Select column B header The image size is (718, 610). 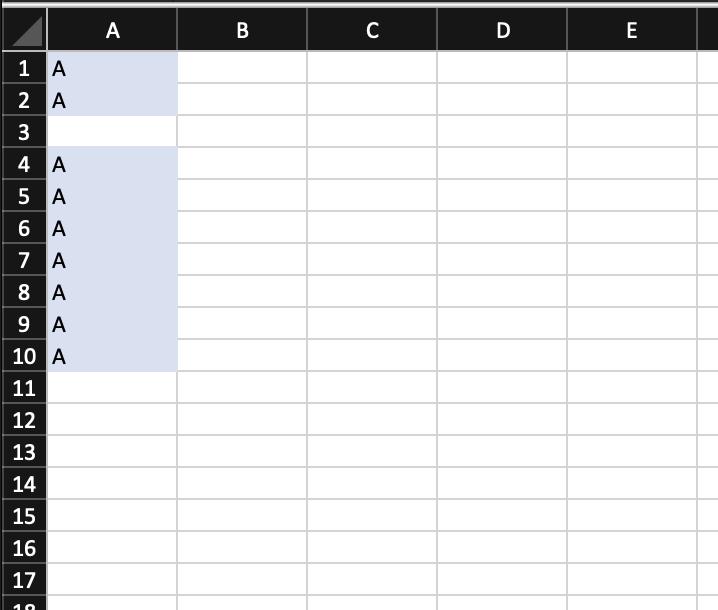point(242,29)
